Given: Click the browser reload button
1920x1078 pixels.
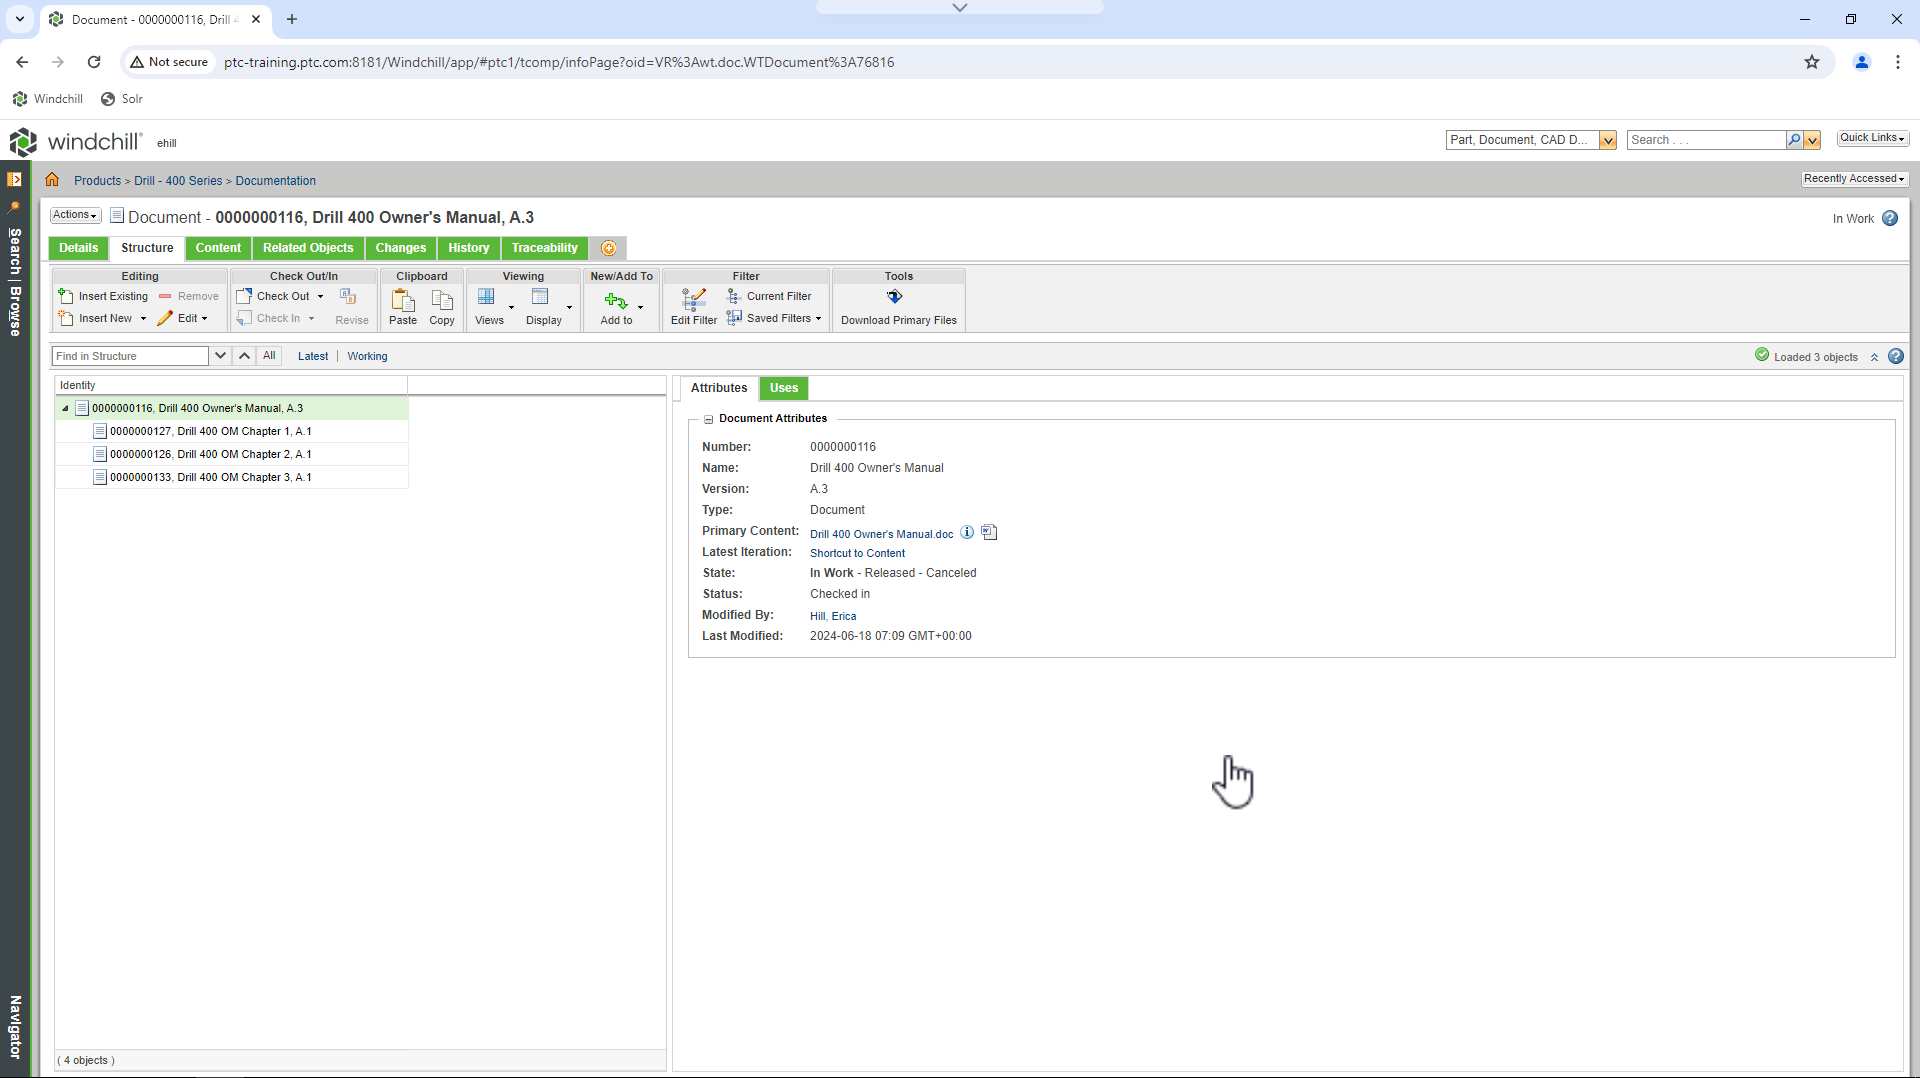Looking at the screenshot, I should point(94,62).
